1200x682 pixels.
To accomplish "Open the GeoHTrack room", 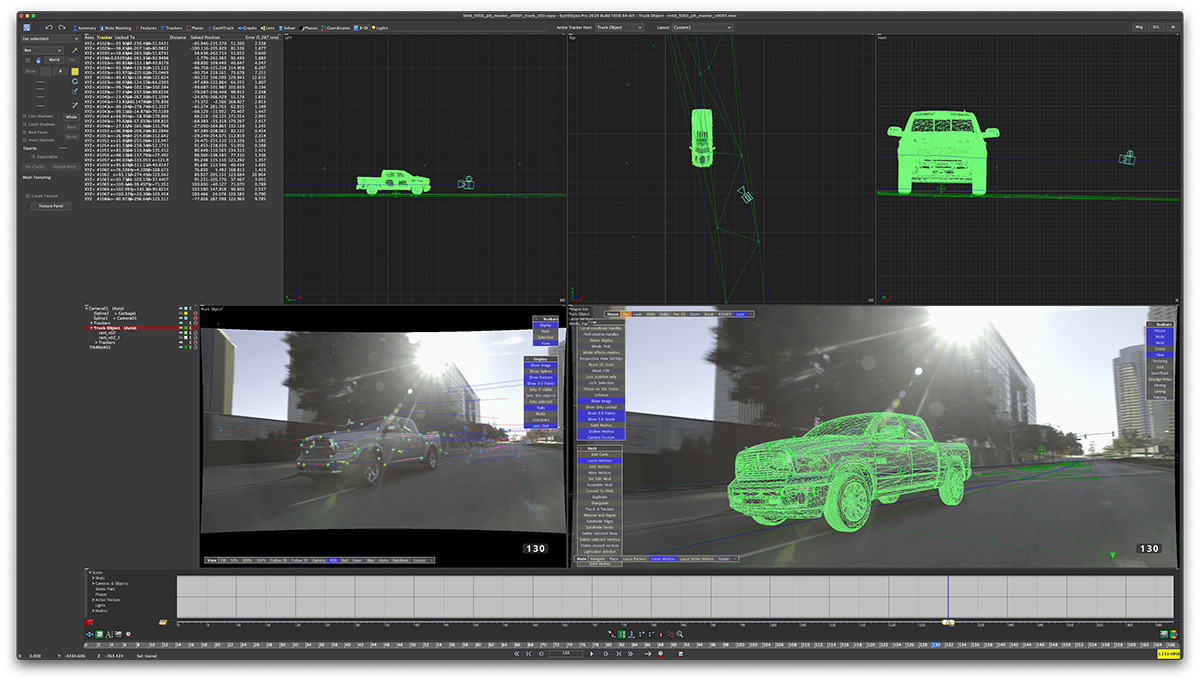I will point(221,28).
